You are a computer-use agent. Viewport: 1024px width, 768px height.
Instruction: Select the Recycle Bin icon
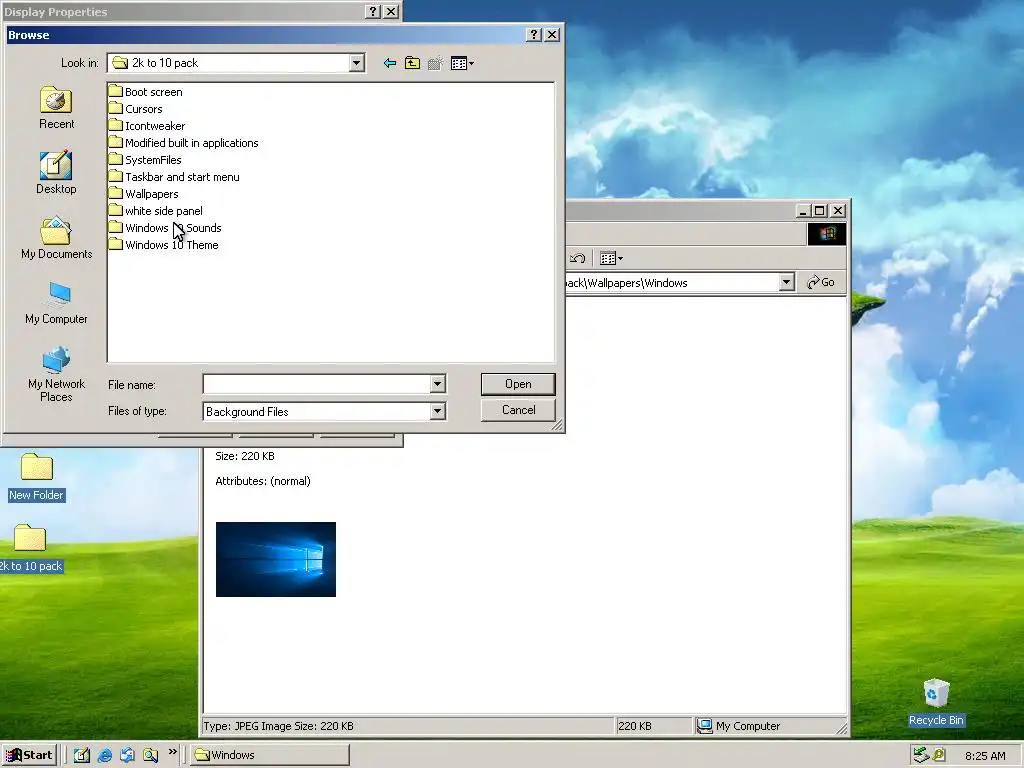tap(936, 703)
